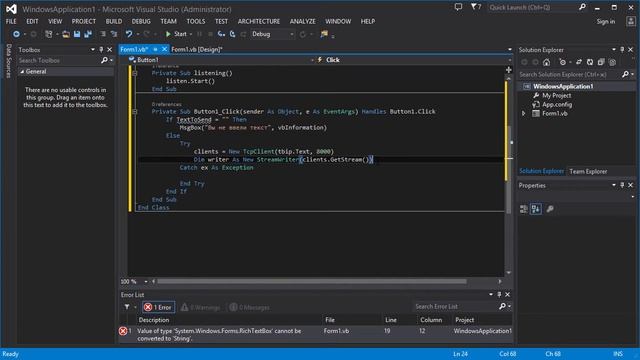
Task: Click the Step Over debug icon
Action: [232, 34]
